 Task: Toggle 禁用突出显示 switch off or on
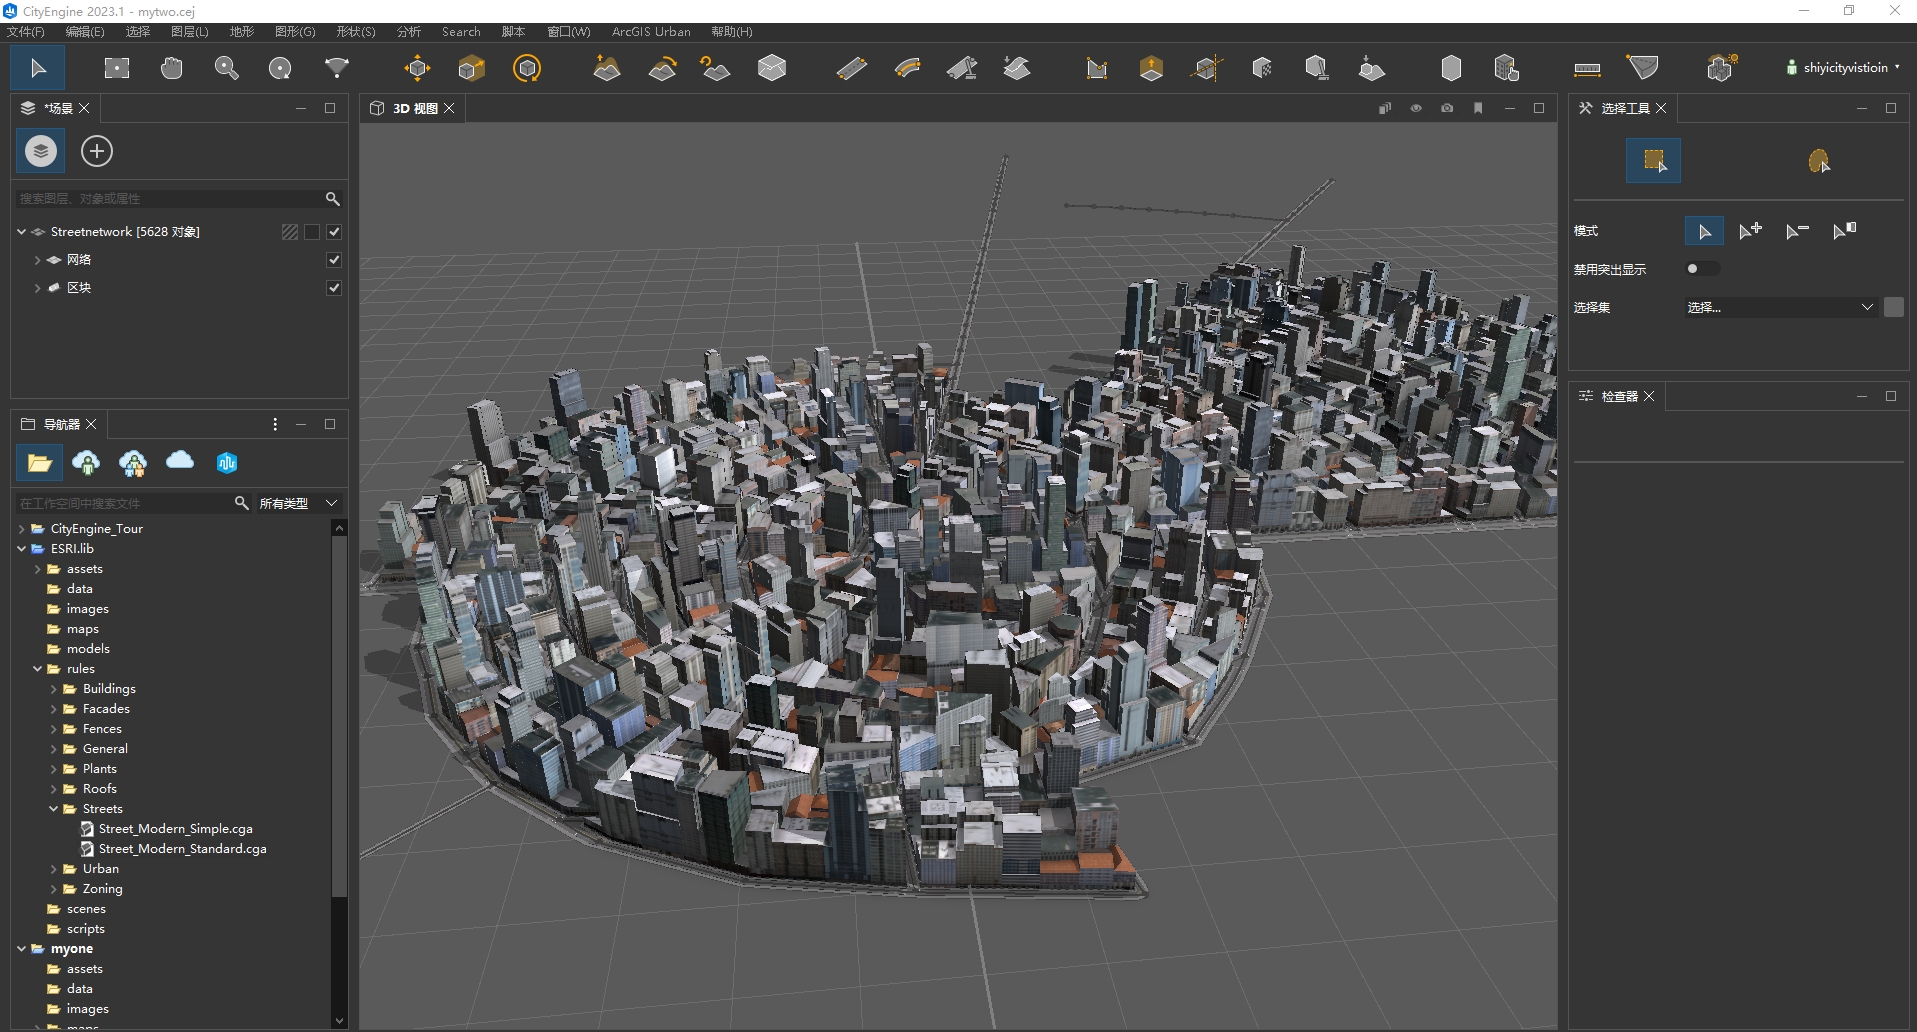coord(1701,268)
